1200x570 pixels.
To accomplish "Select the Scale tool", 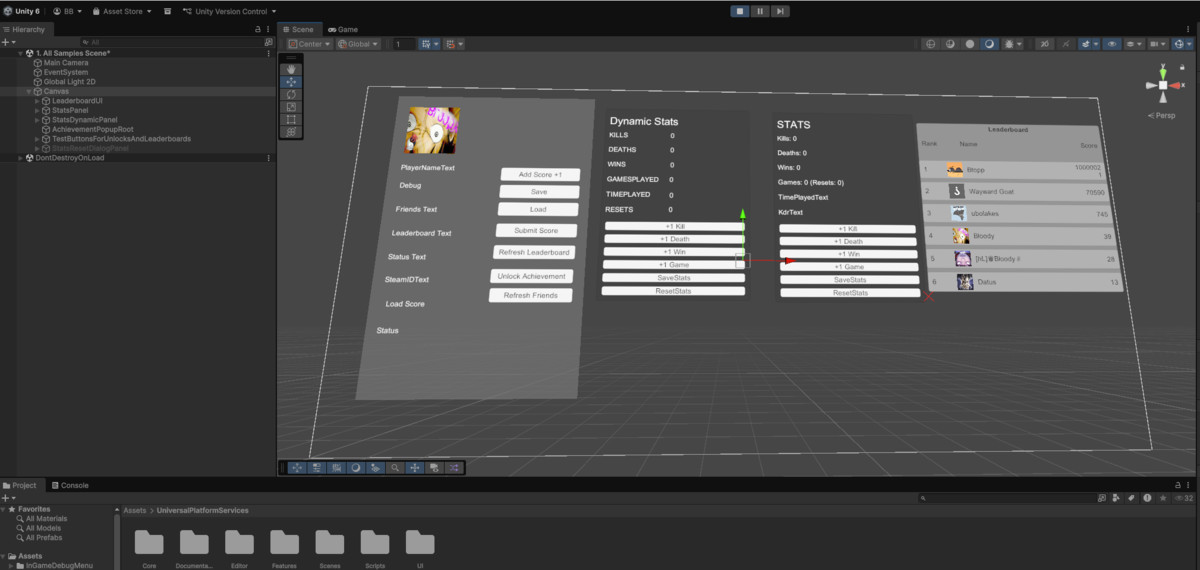I will tap(291, 107).
